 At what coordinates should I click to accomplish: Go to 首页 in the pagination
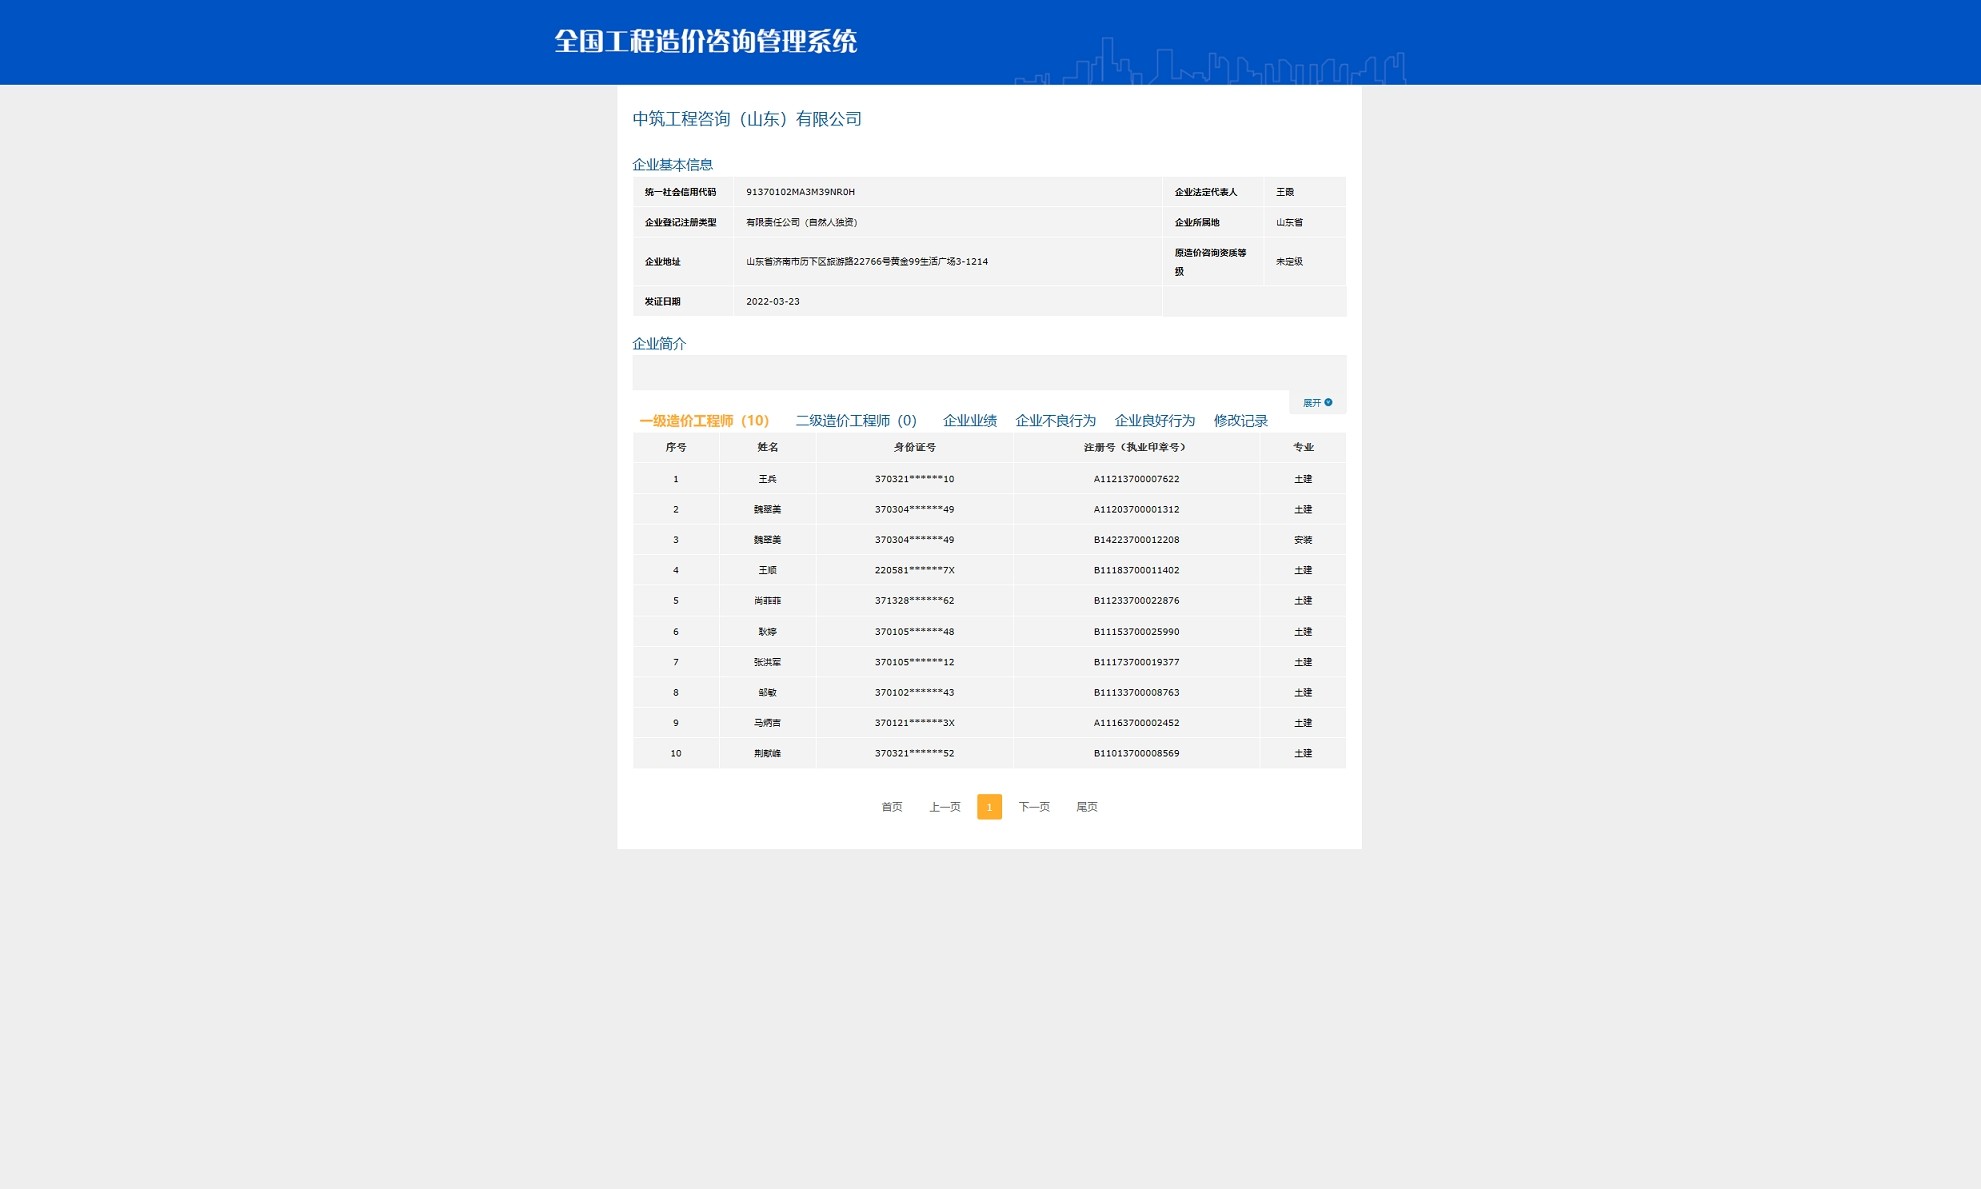click(x=892, y=806)
